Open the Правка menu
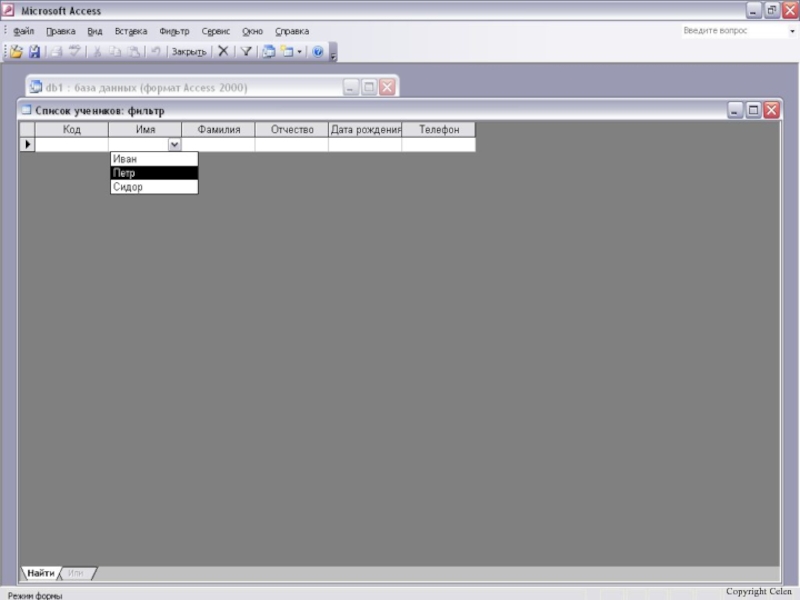This screenshot has height=600, width=800. tap(61, 31)
